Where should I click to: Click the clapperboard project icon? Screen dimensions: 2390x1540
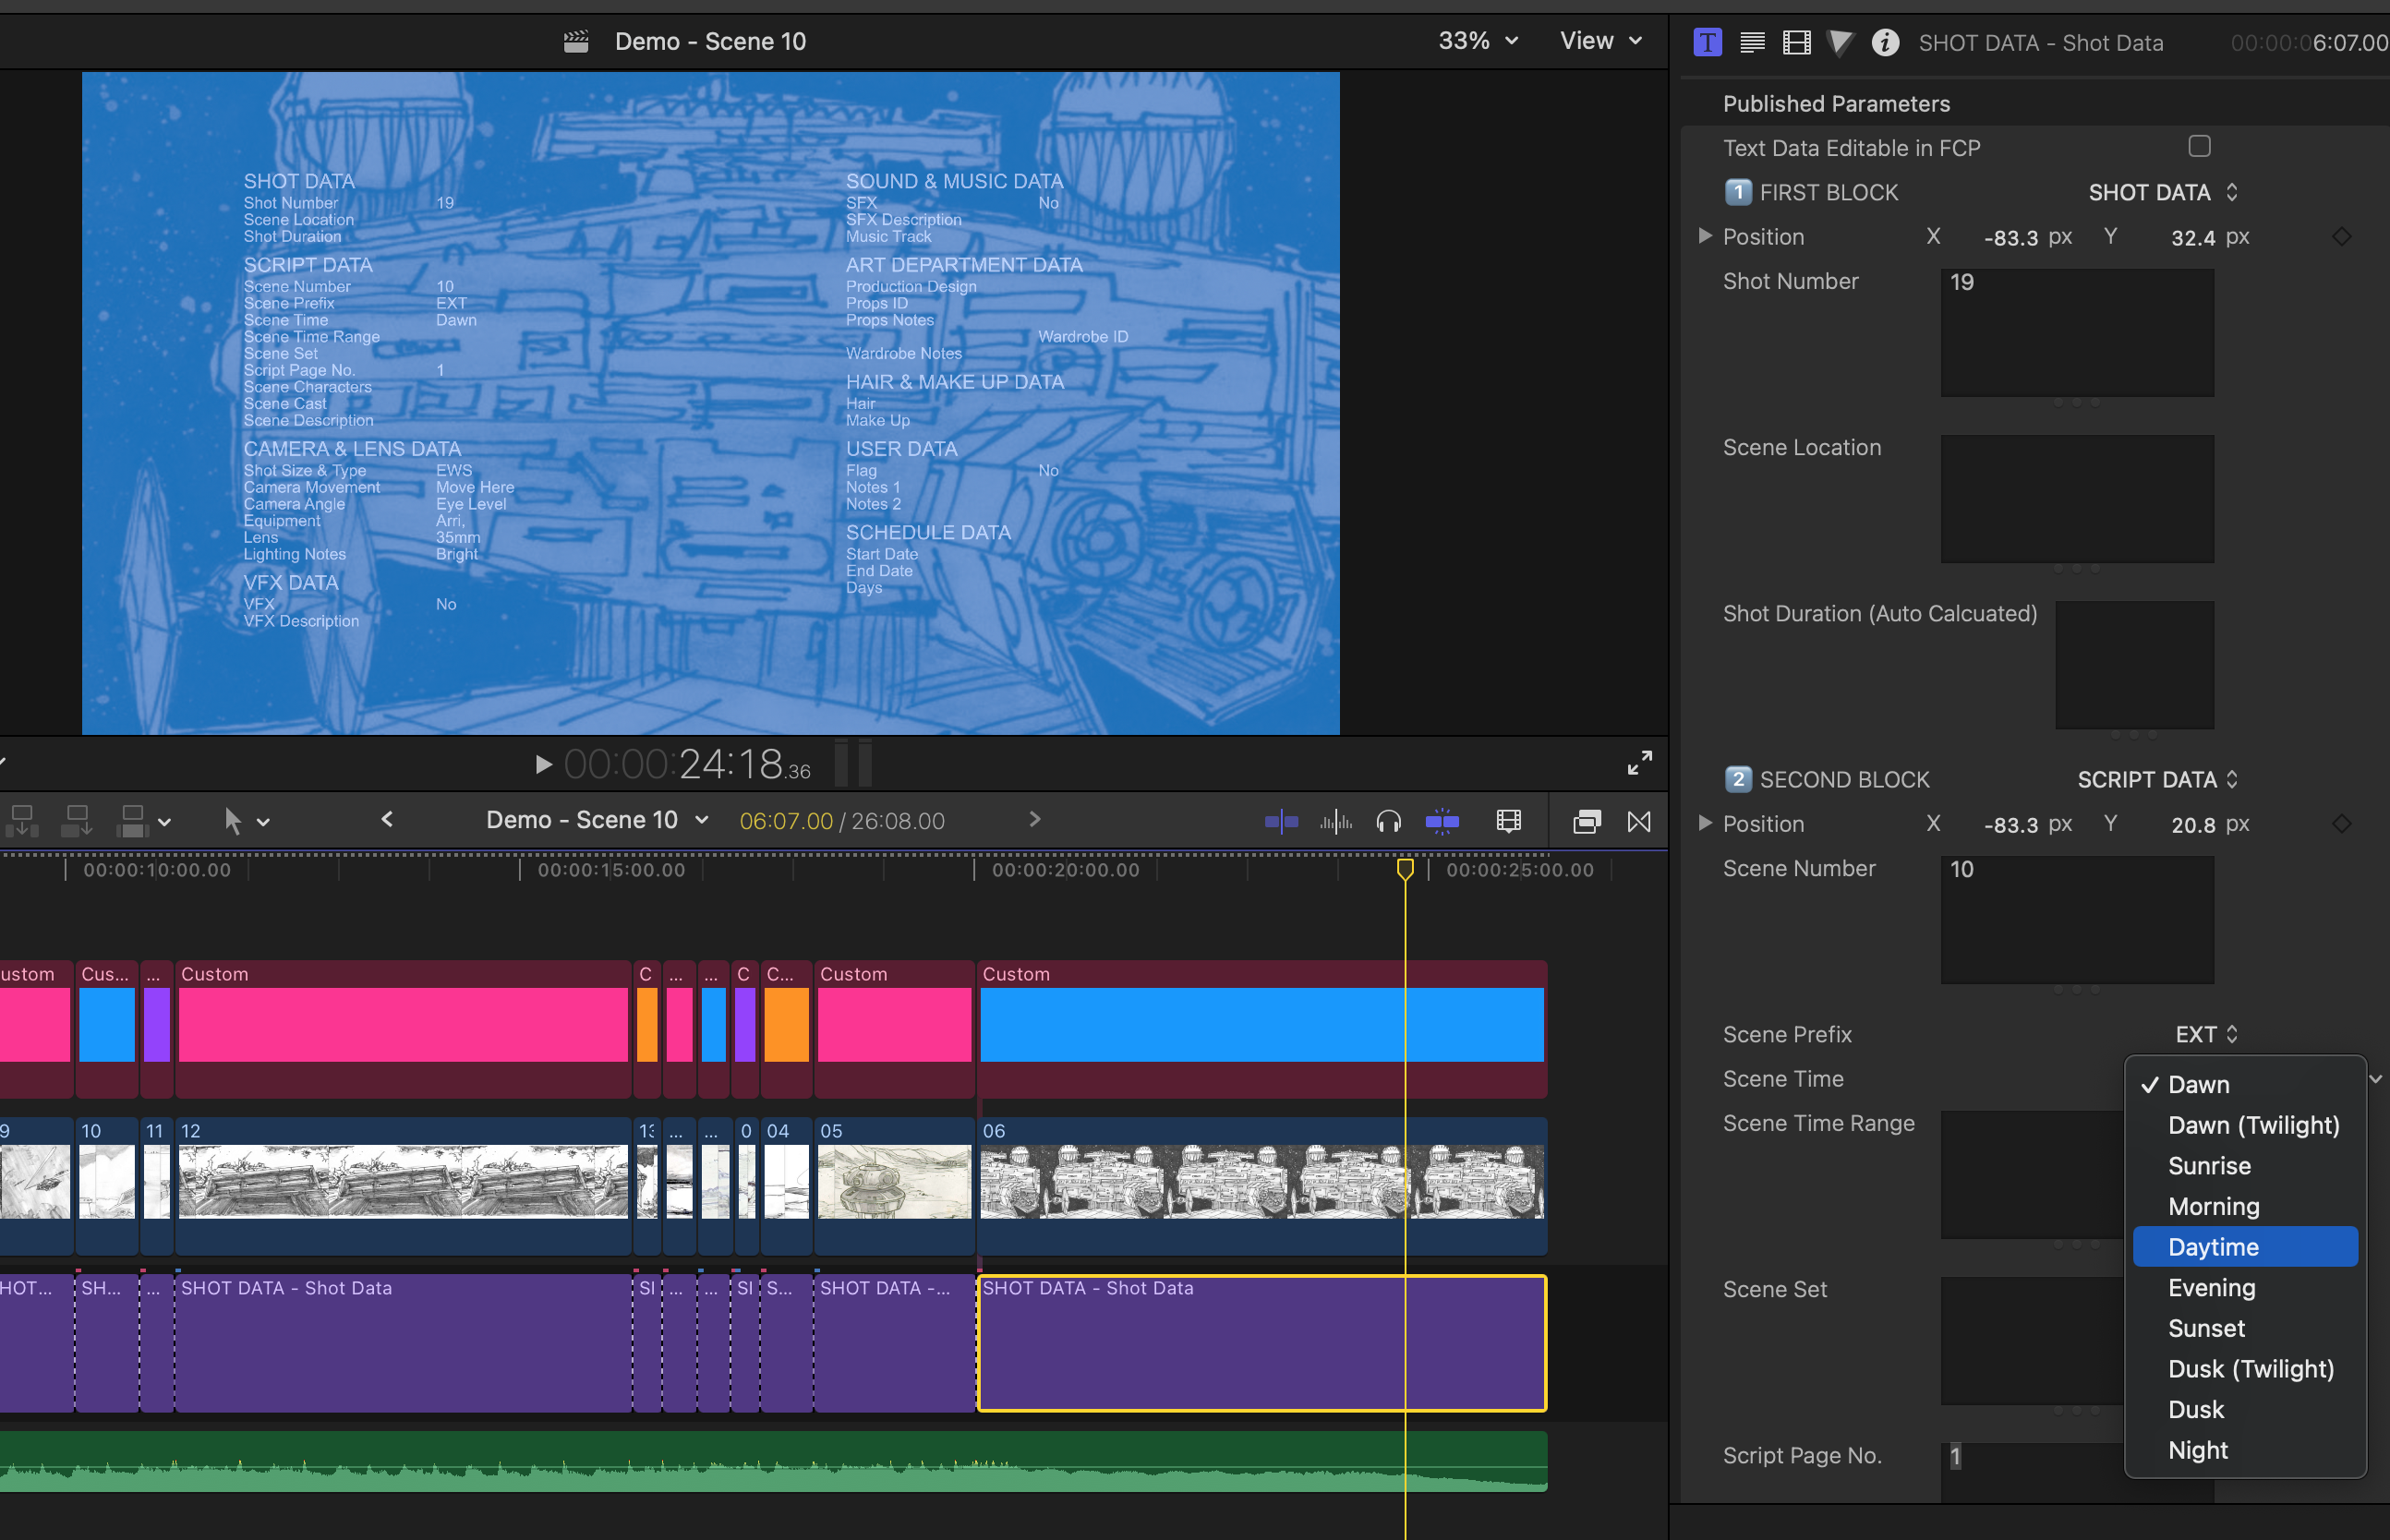tap(576, 41)
